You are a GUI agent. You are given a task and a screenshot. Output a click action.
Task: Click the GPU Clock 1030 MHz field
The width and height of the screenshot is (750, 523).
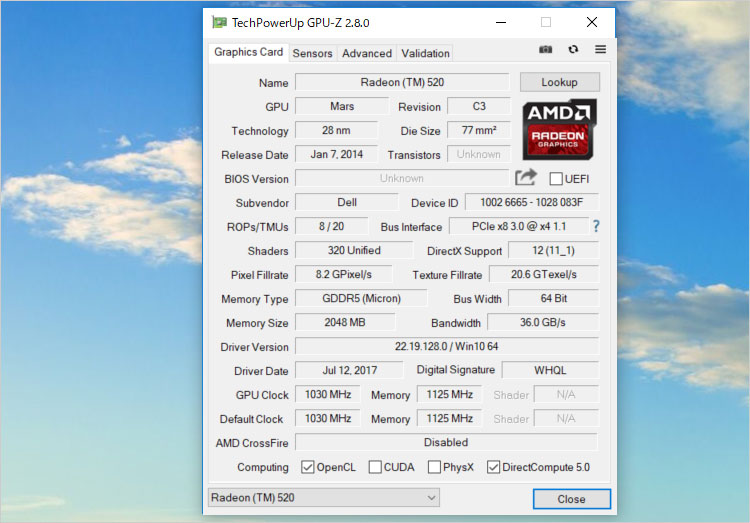[328, 394]
